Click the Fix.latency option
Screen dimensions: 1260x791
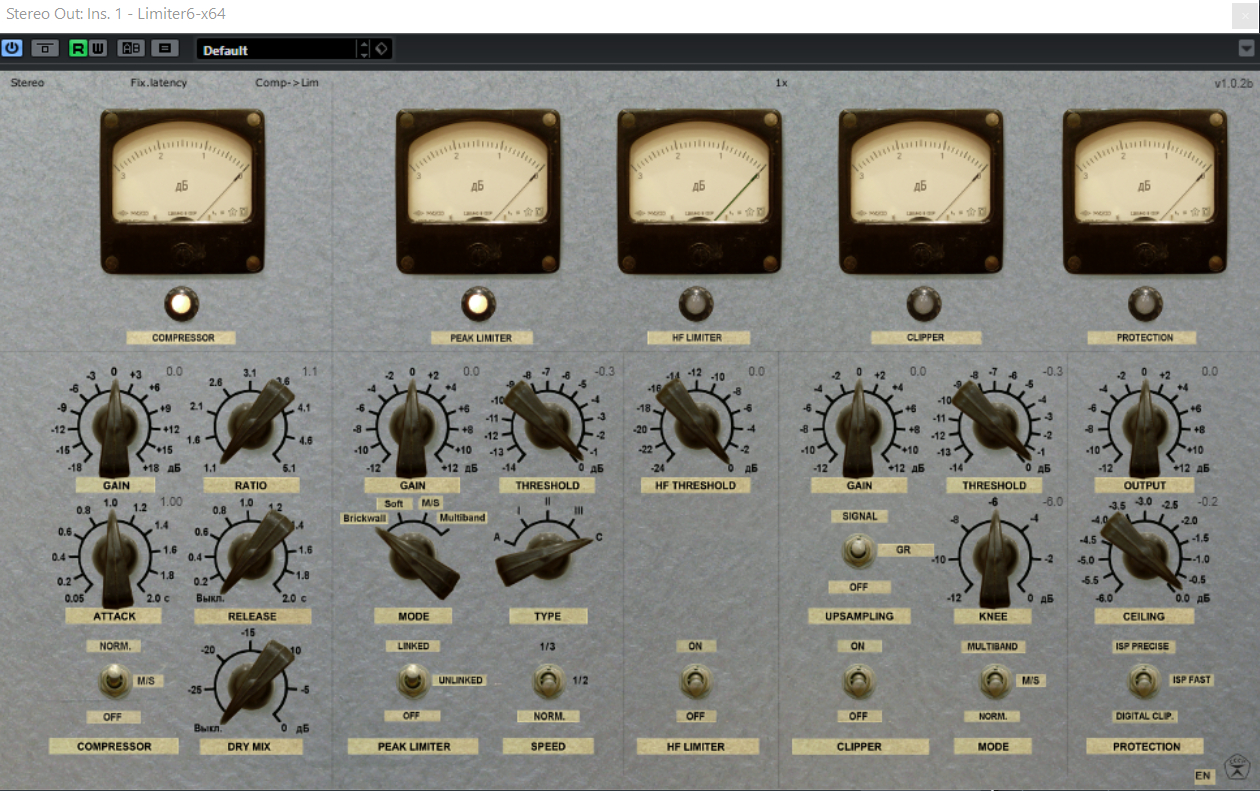(x=158, y=83)
